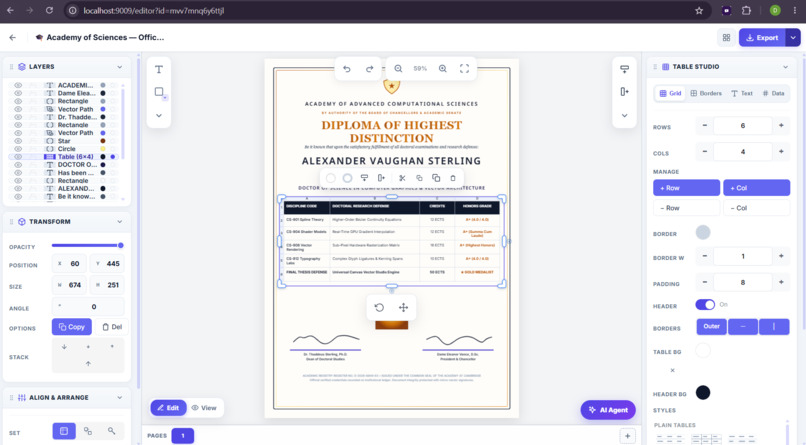Redo the last action

click(369, 68)
